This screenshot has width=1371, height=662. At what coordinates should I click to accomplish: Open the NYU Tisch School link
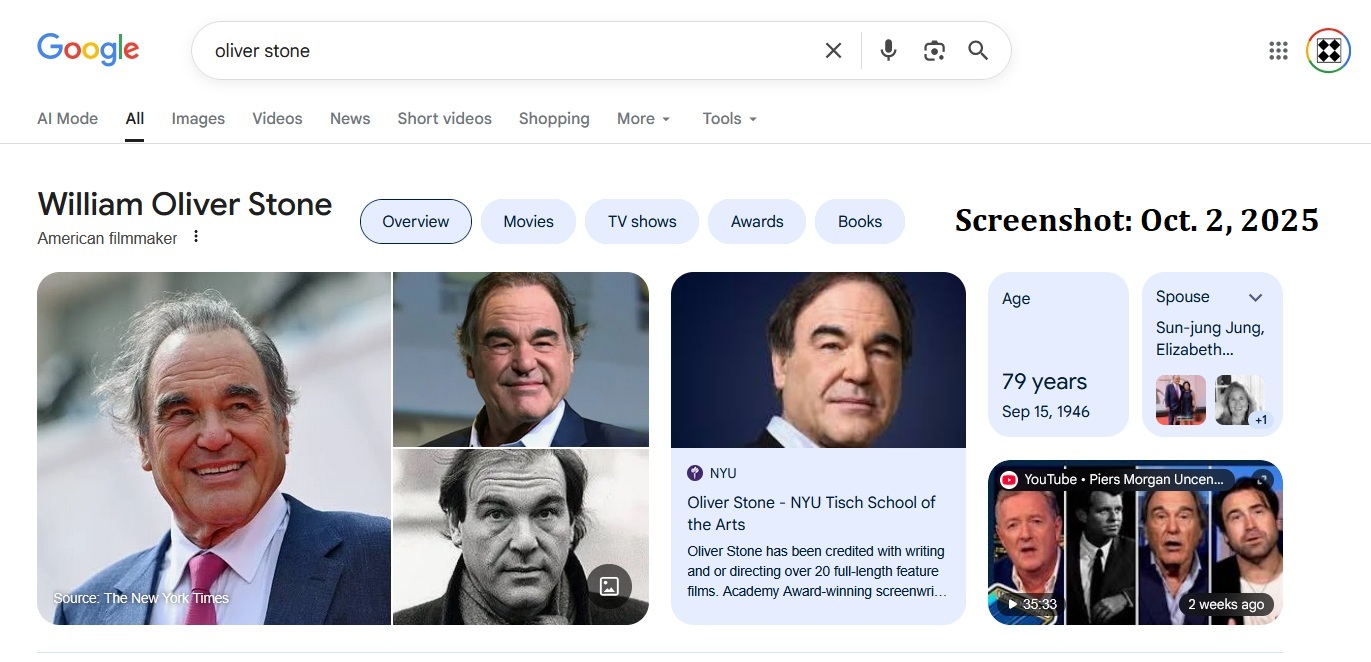click(811, 513)
